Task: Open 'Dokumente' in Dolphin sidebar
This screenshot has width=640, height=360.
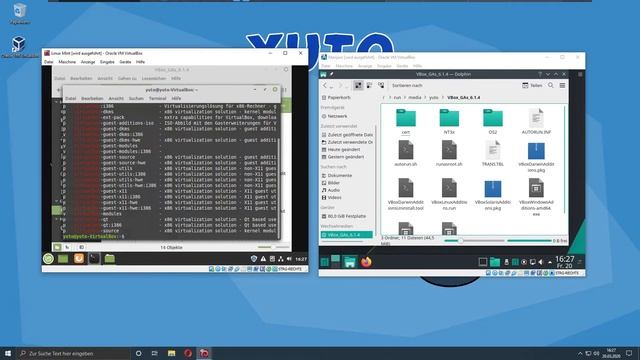Action: pyautogui.click(x=337, y=176)
